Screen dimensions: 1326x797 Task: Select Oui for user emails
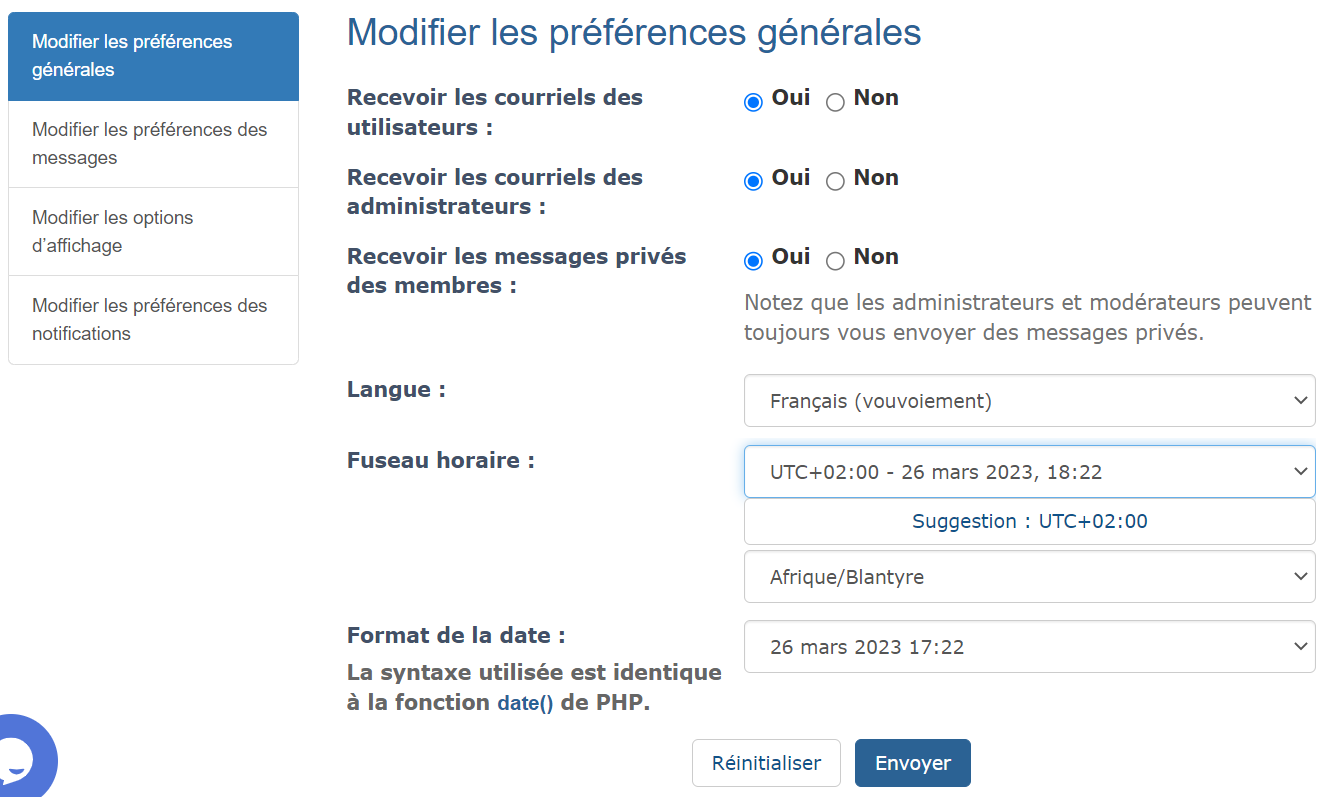753,102
